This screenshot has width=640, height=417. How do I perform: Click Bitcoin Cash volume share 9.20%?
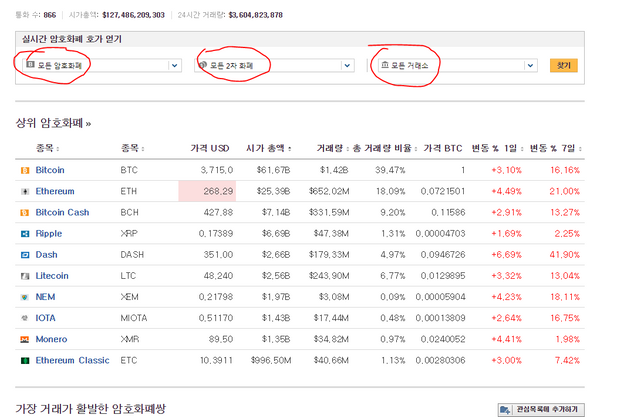[x=393, y=213]
